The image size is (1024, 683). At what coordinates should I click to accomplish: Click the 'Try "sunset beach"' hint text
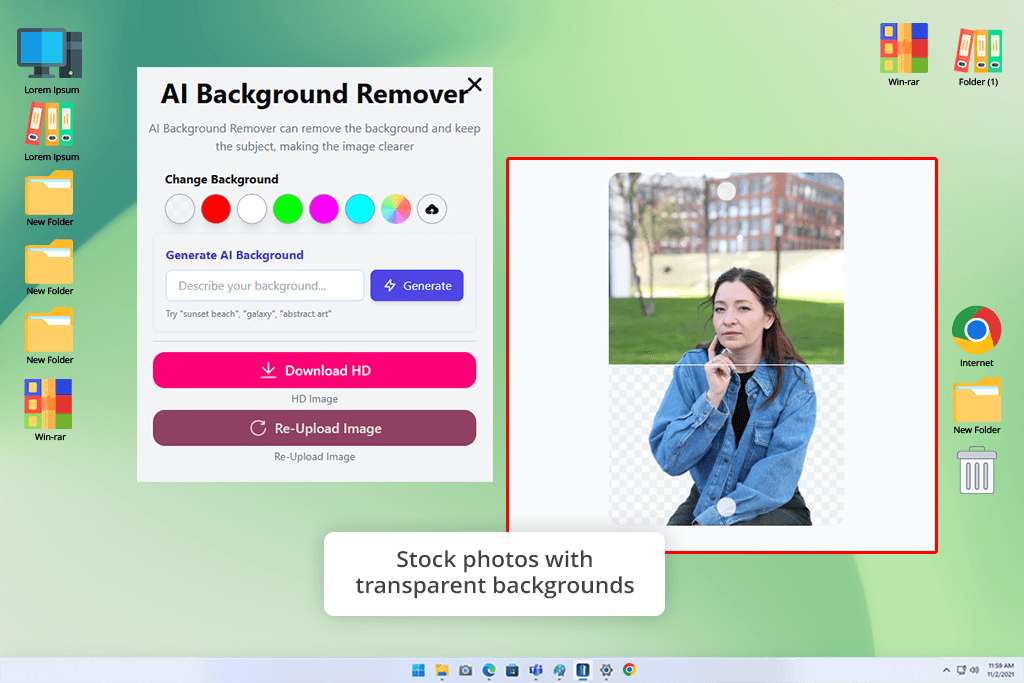point(248,314)
